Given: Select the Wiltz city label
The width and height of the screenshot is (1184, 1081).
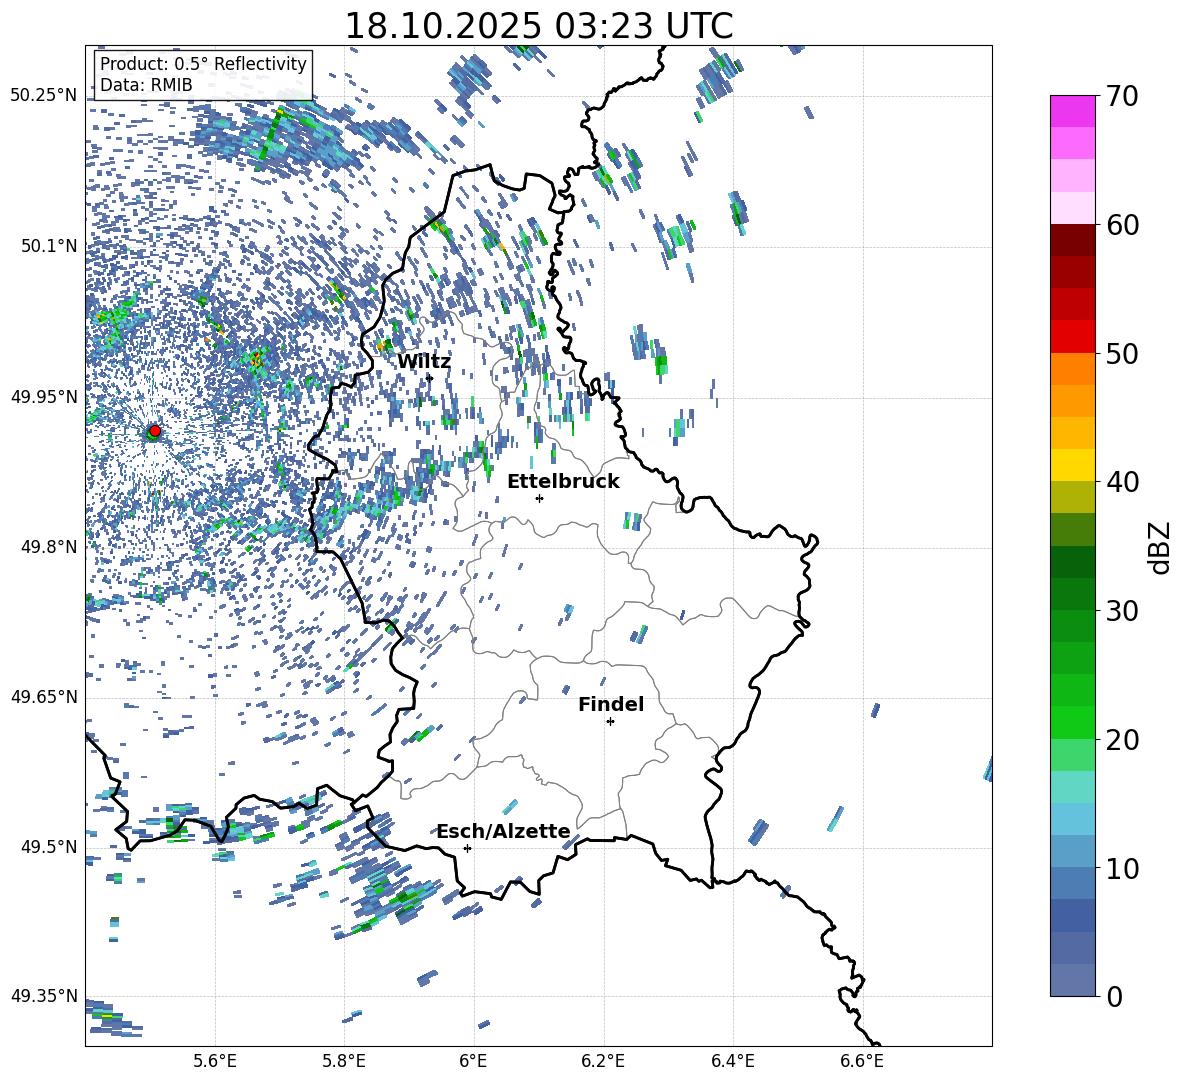Looking at the screenshot, I should pos(424,361).
